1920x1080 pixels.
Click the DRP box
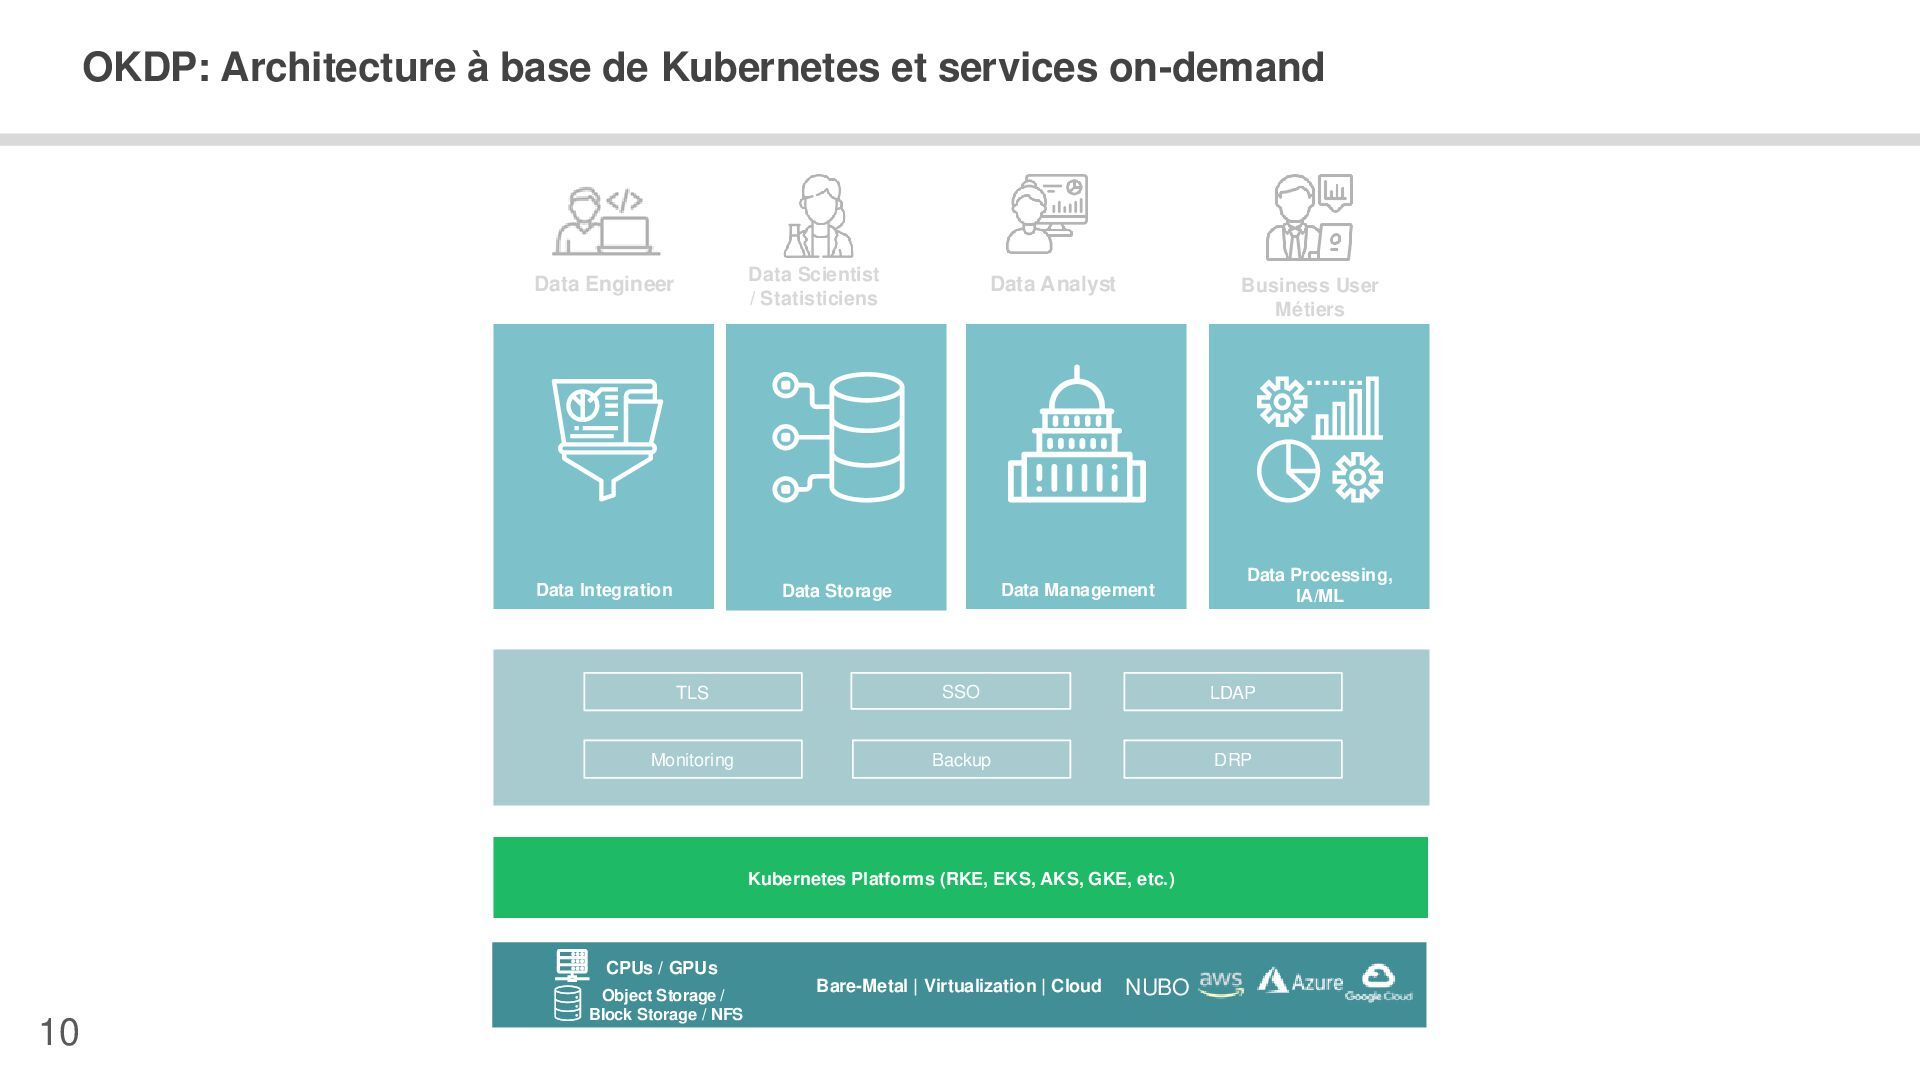(x=1232, y=760)
